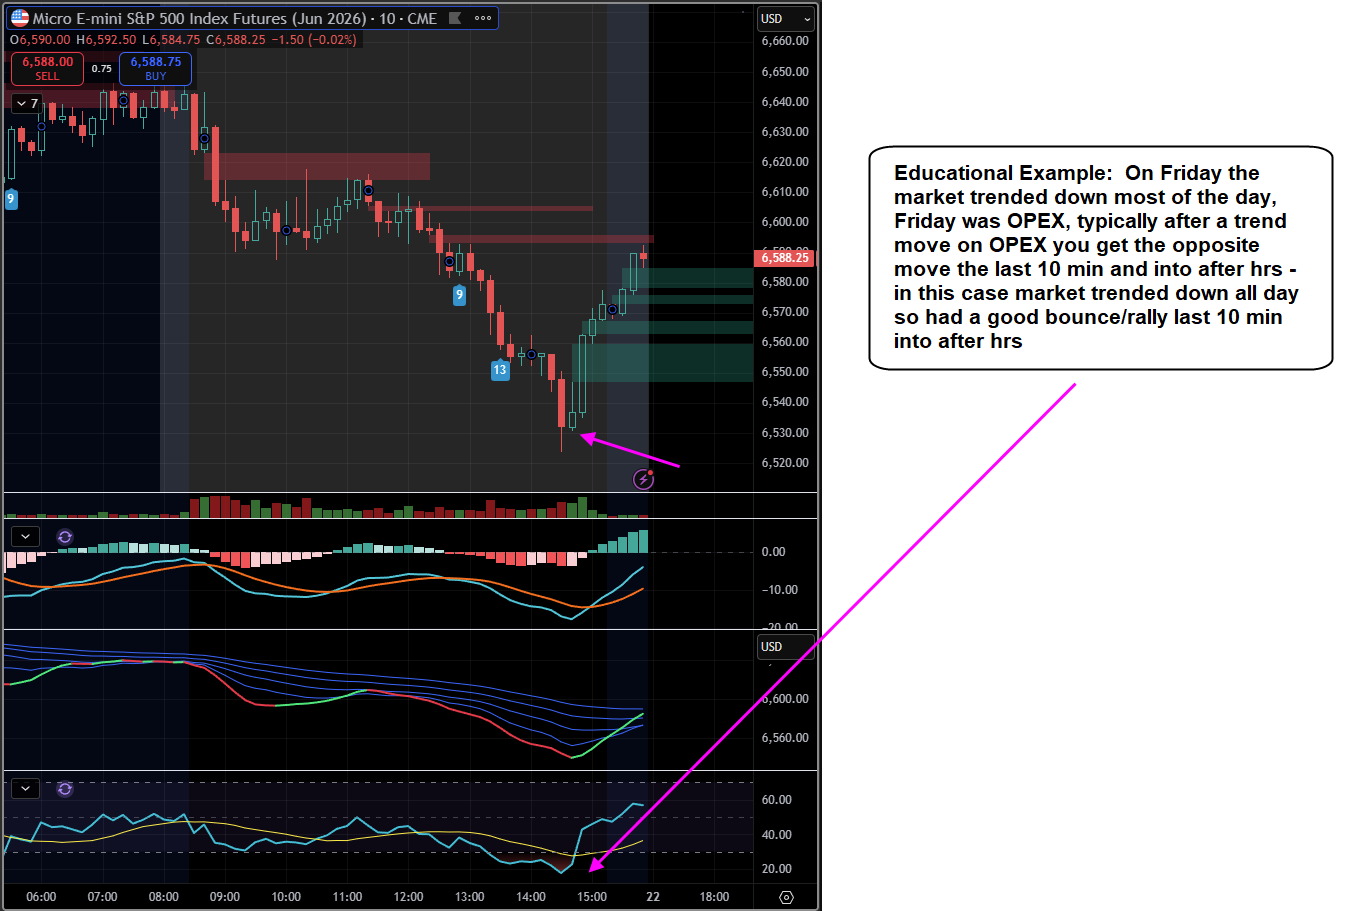Click the red 6,588.25 current price label

[x=785, y=258]
